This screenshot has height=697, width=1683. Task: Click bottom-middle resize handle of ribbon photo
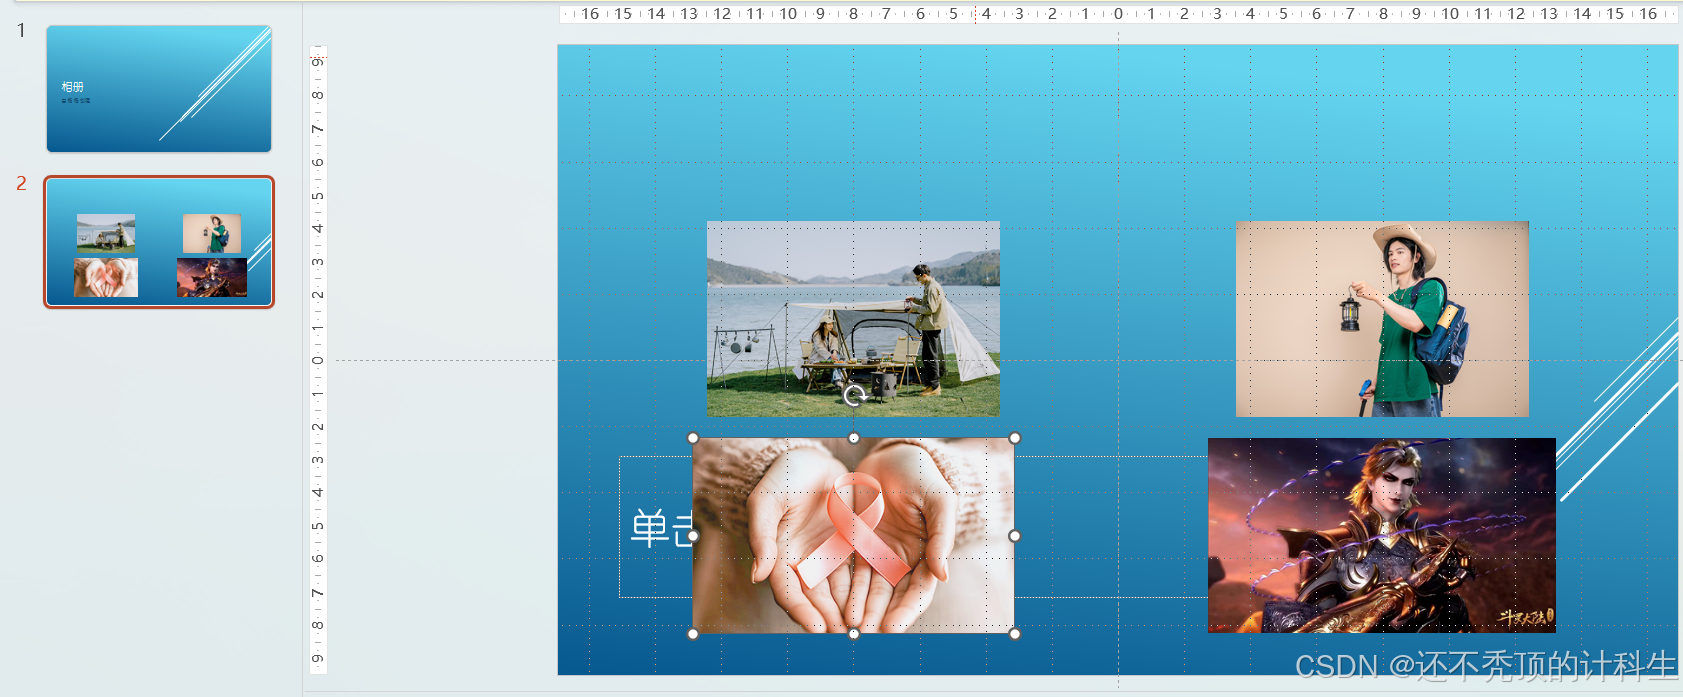click(x=854, y=634)
